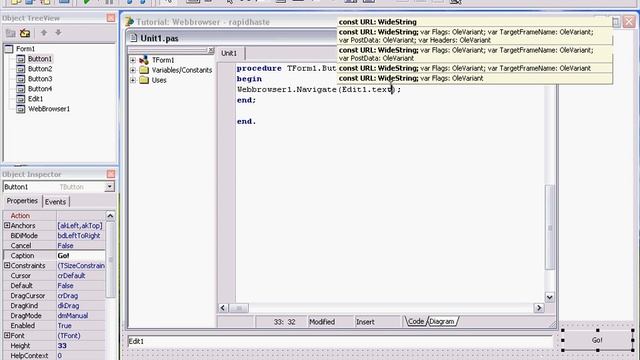The width and height of the screenshot is (640, 360).
Task: Click the 'end.' line in the code
Action: 247,121
